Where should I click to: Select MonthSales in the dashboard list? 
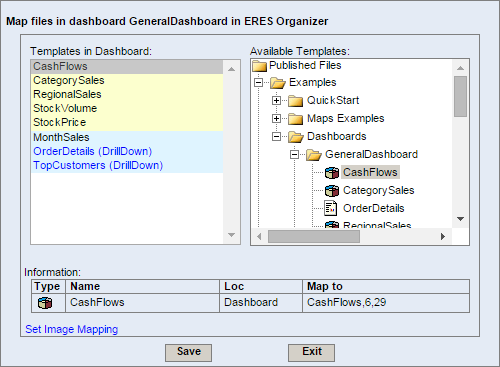[127, 137]
